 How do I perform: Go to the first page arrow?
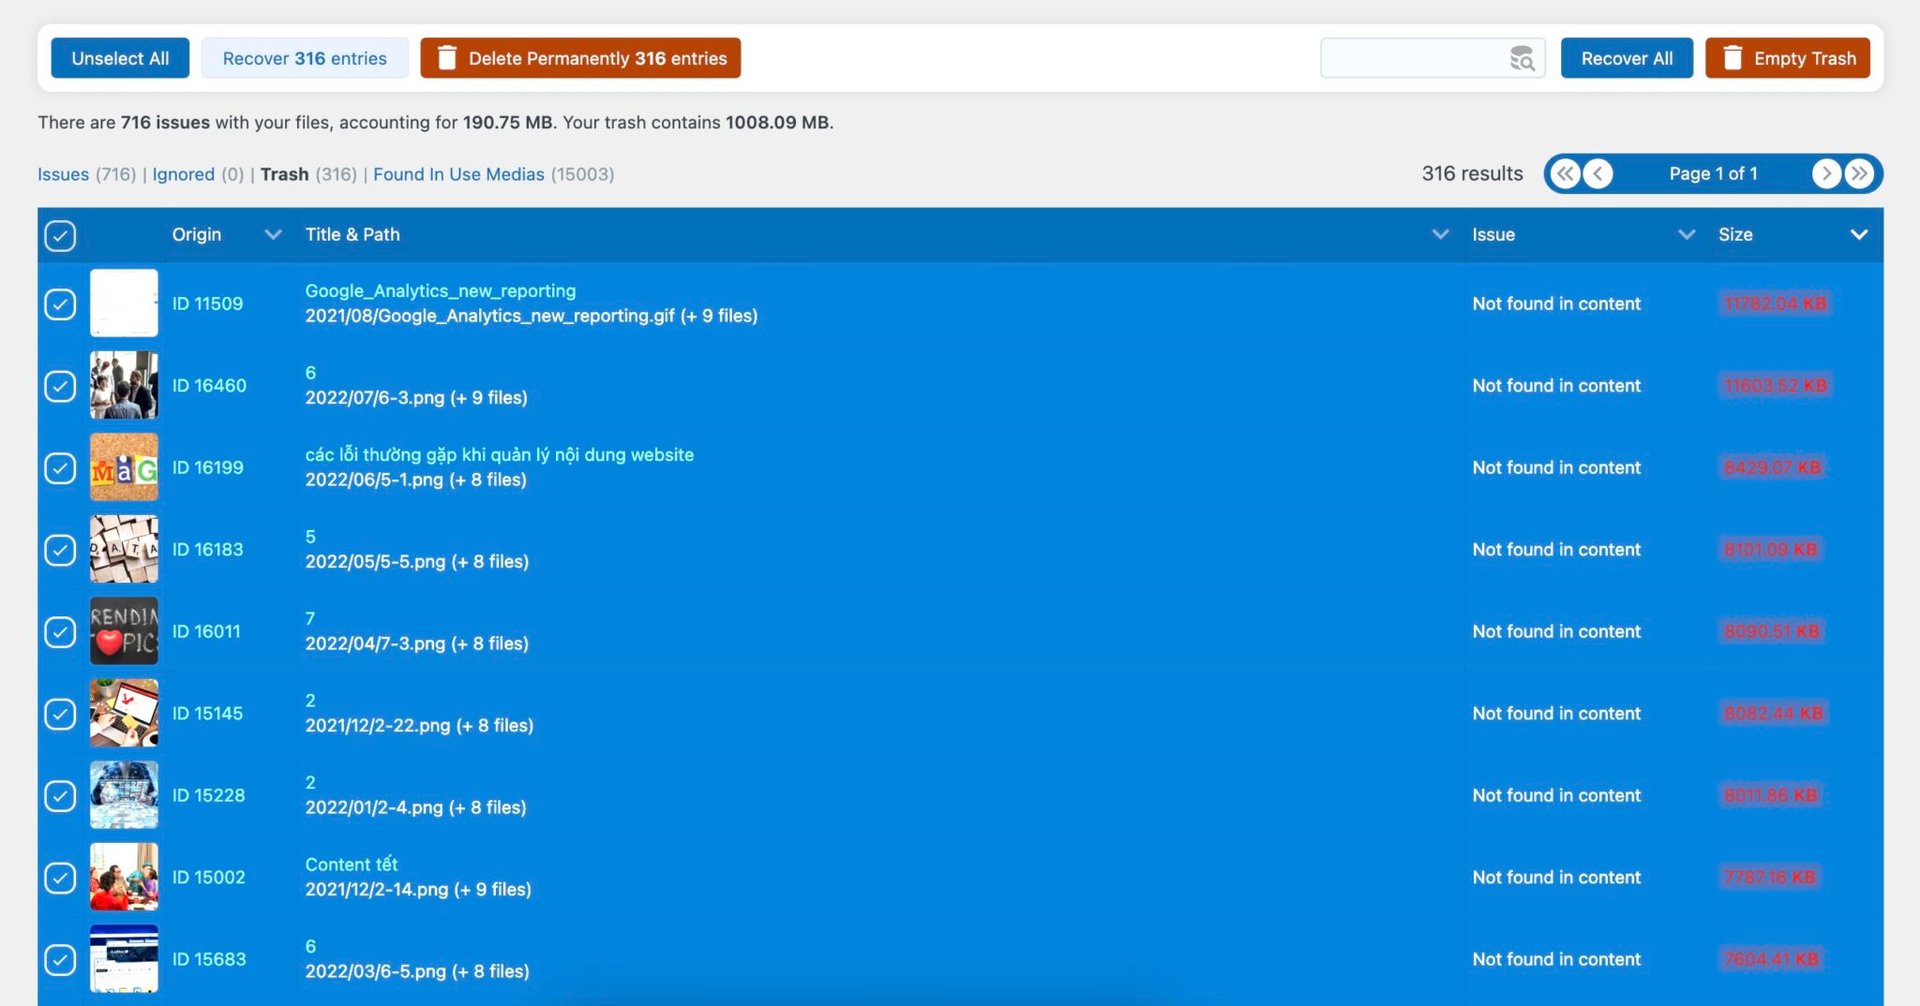tap(1565, 174)
